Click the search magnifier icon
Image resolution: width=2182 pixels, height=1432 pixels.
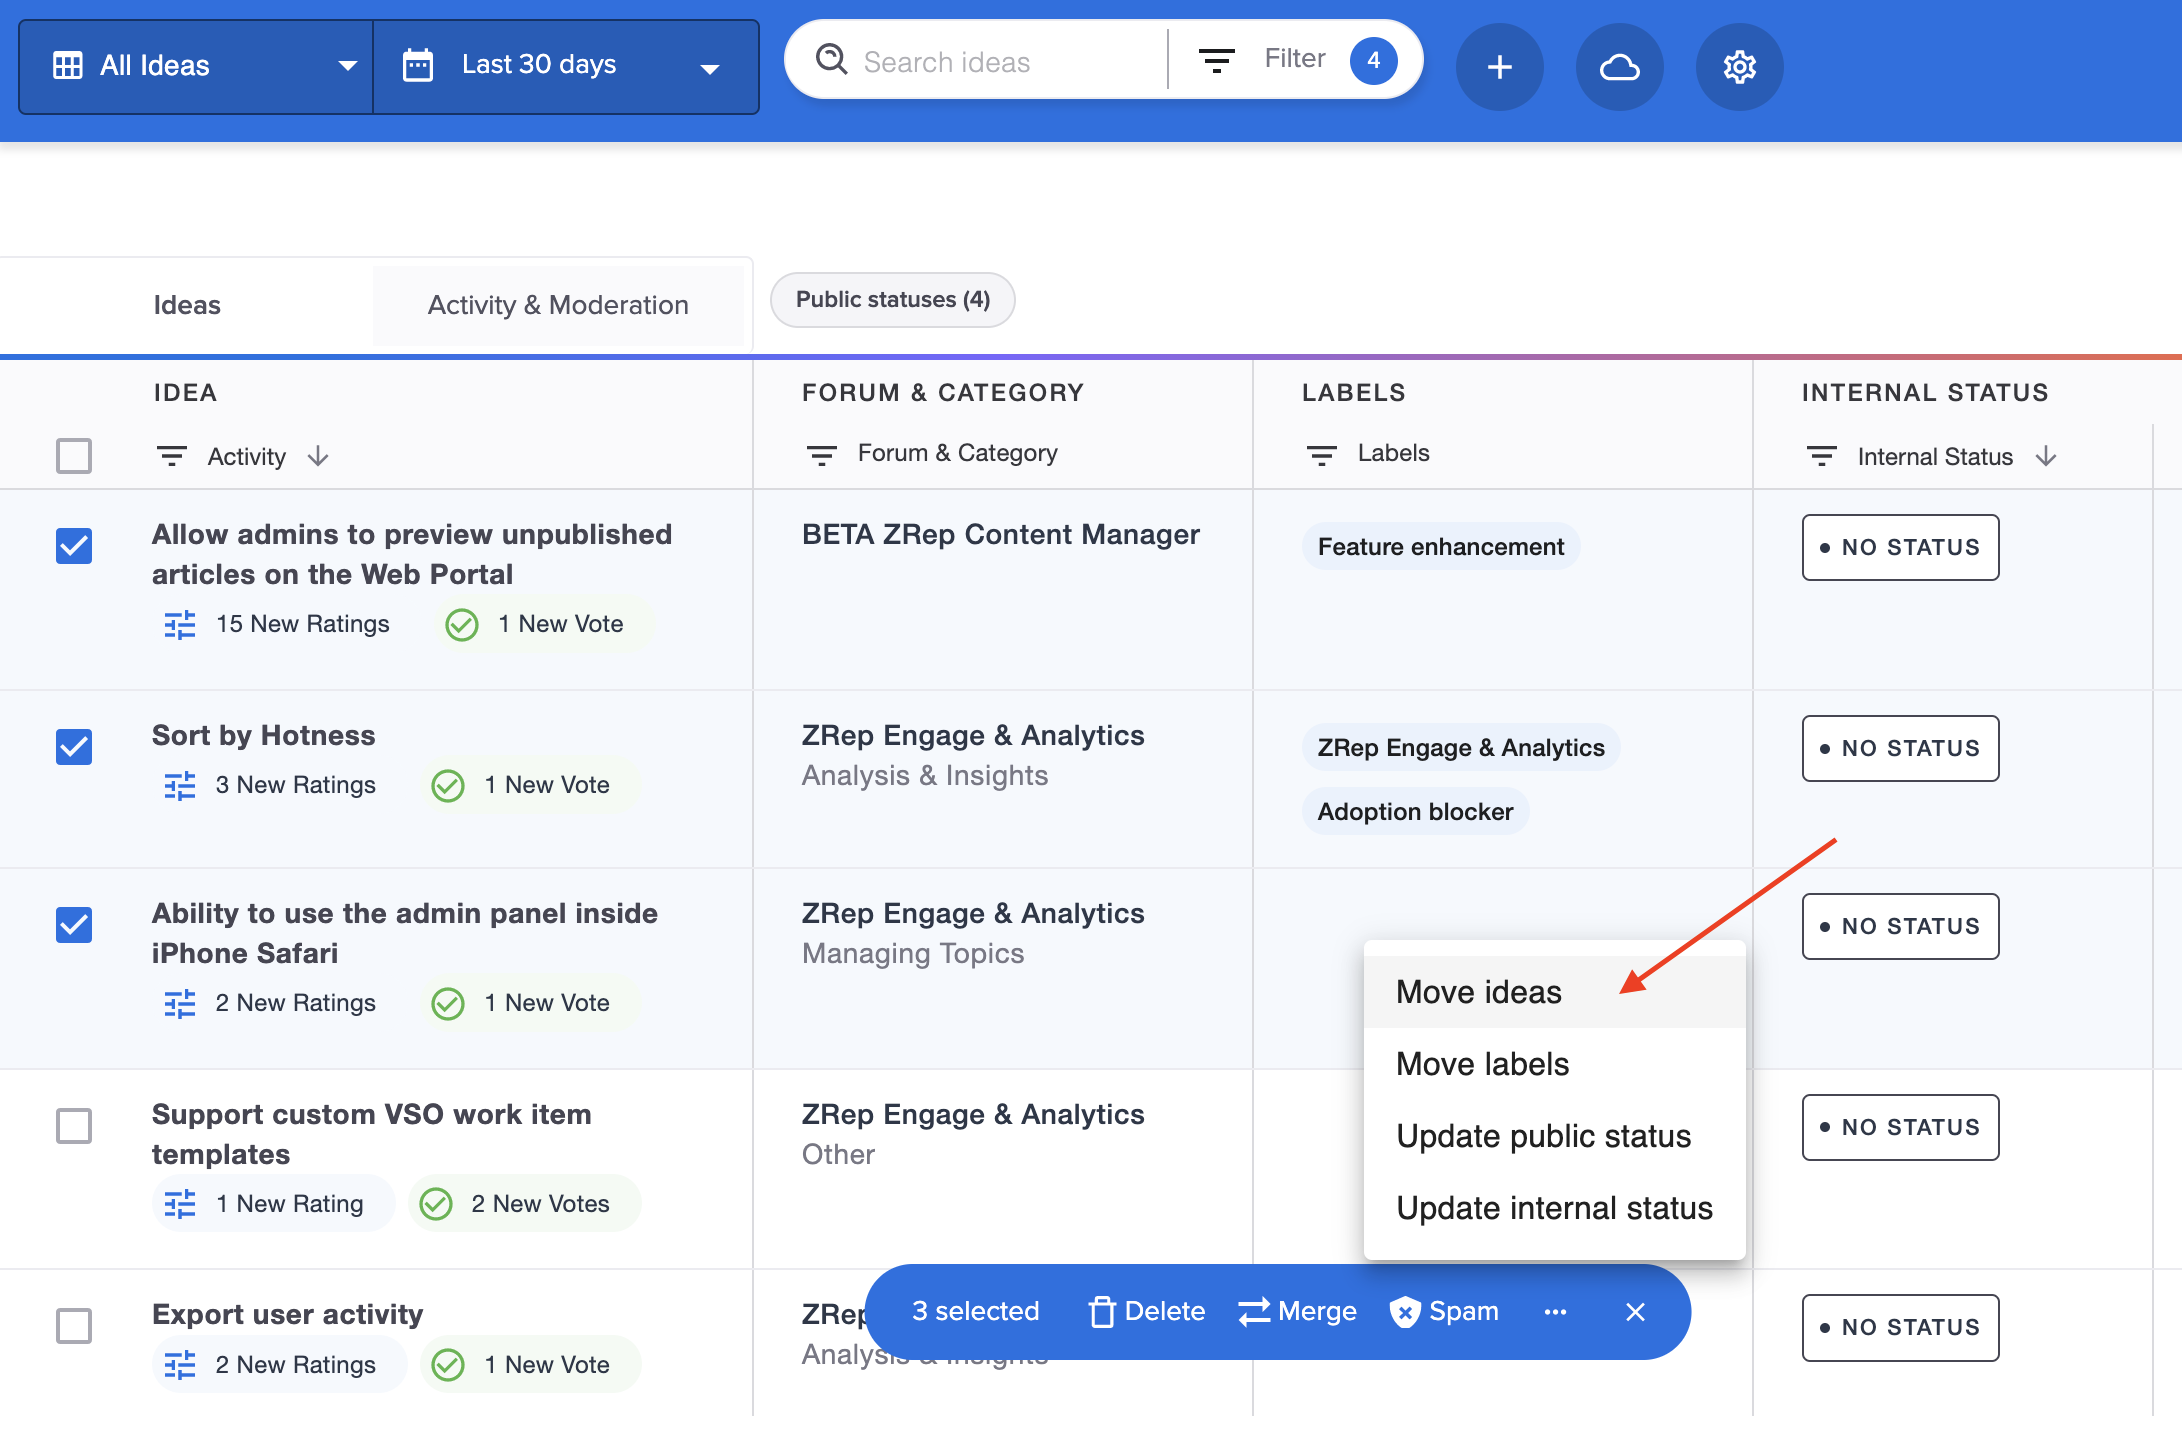(831, 60)
